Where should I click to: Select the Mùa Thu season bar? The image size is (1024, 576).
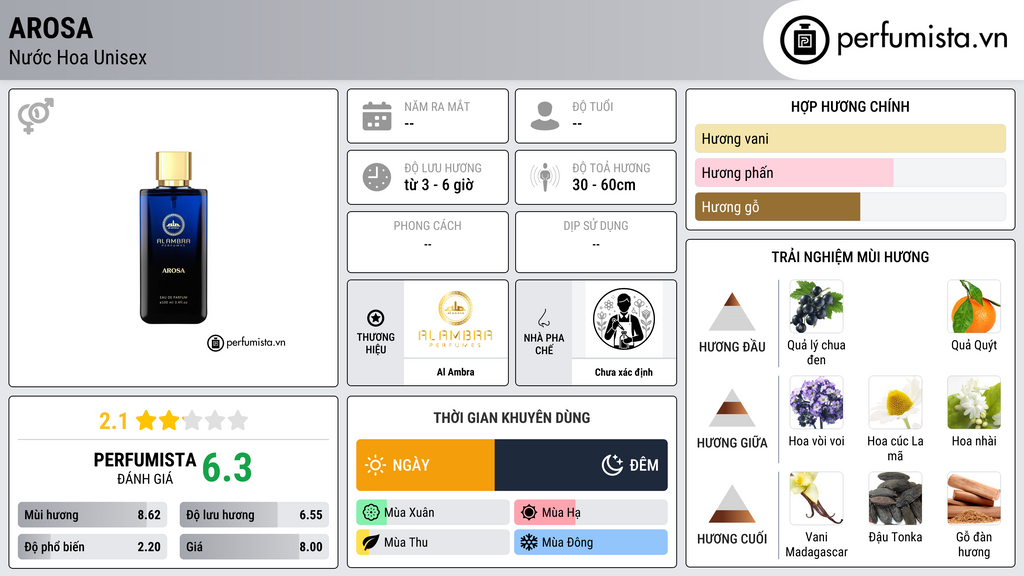[x=433, y=542]
